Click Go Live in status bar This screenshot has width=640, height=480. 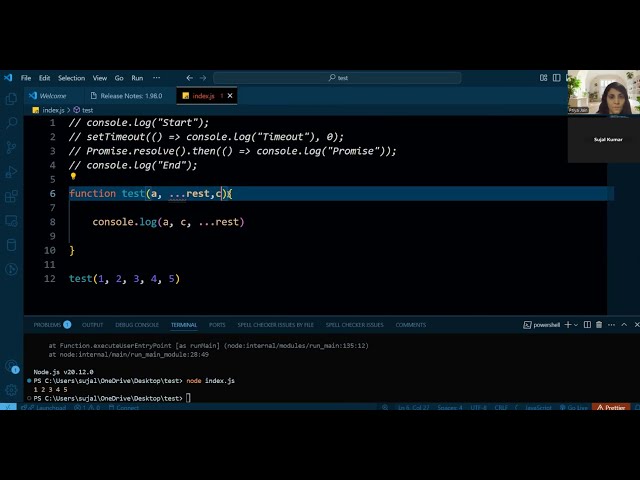tap(574, 407)
